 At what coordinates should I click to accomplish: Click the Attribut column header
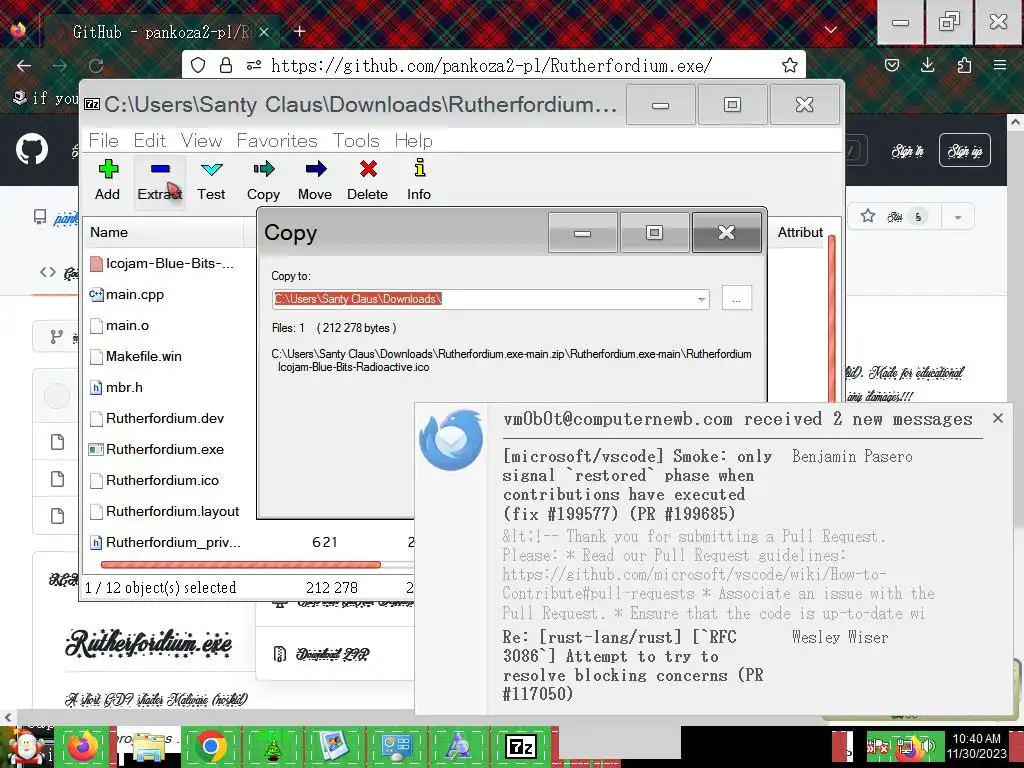click(x=800, y=232)
